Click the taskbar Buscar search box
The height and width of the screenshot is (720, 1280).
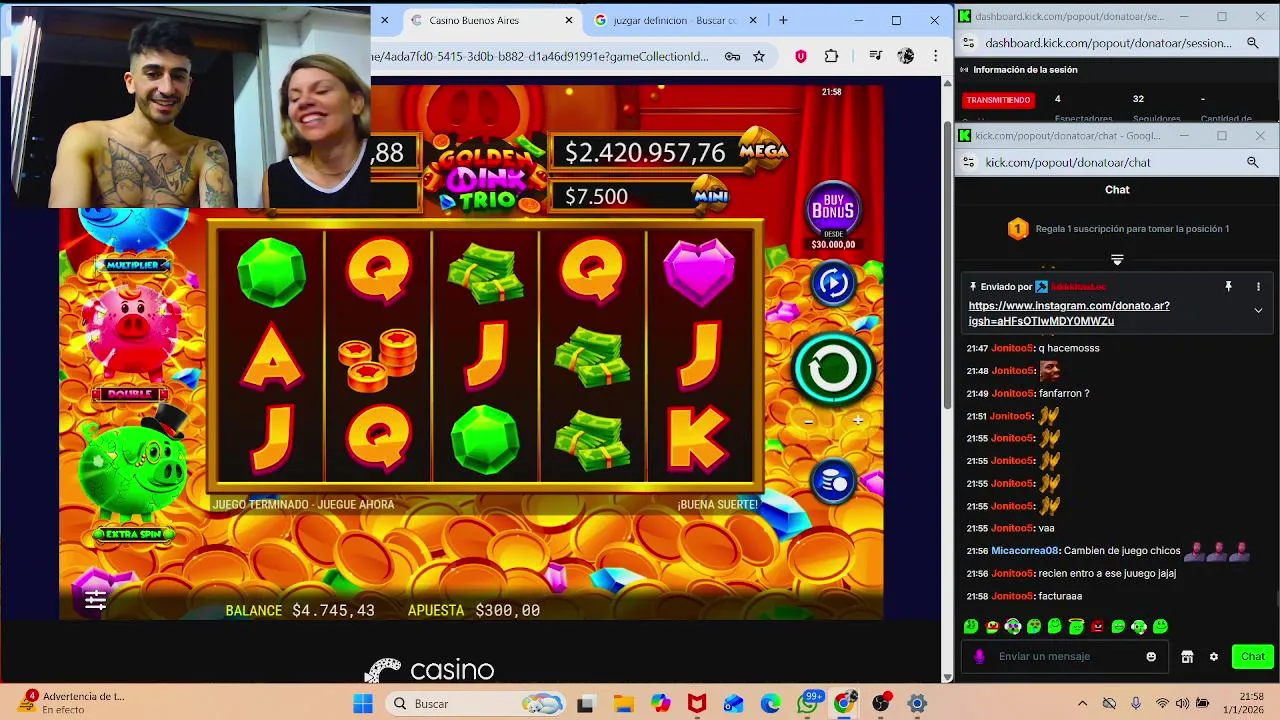click(x=476, y=704)
